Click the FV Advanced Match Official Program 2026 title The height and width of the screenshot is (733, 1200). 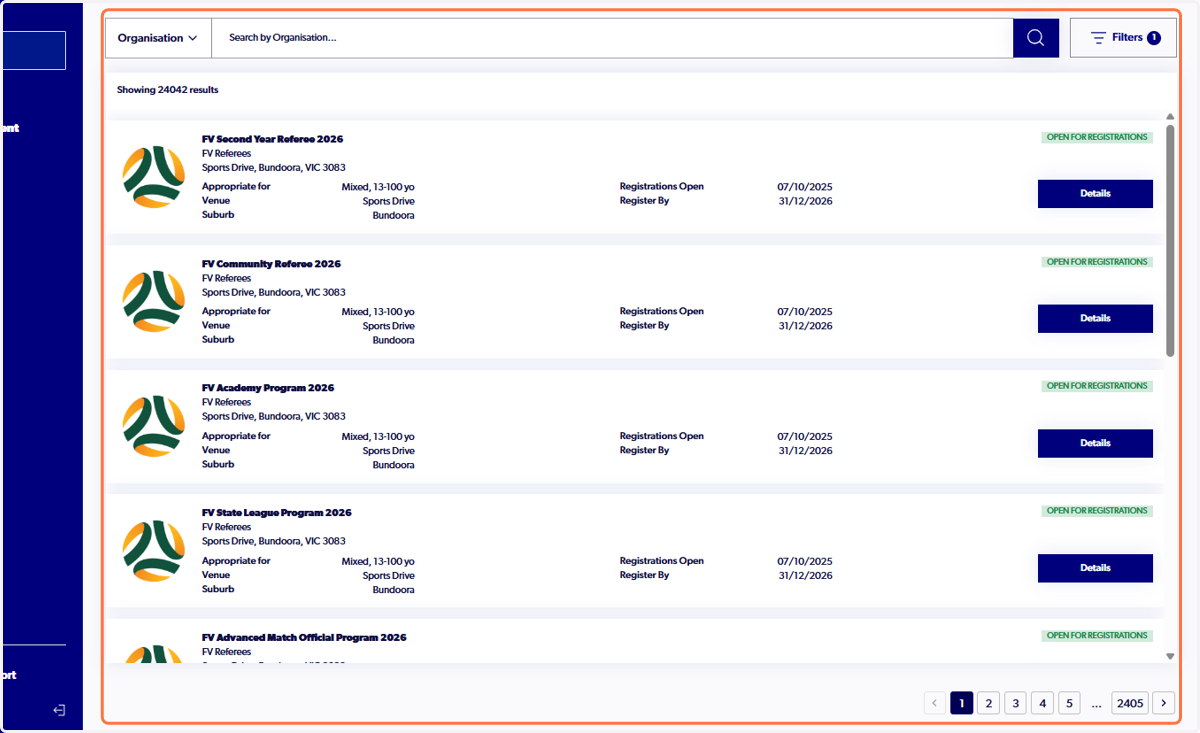pos(304,637)
